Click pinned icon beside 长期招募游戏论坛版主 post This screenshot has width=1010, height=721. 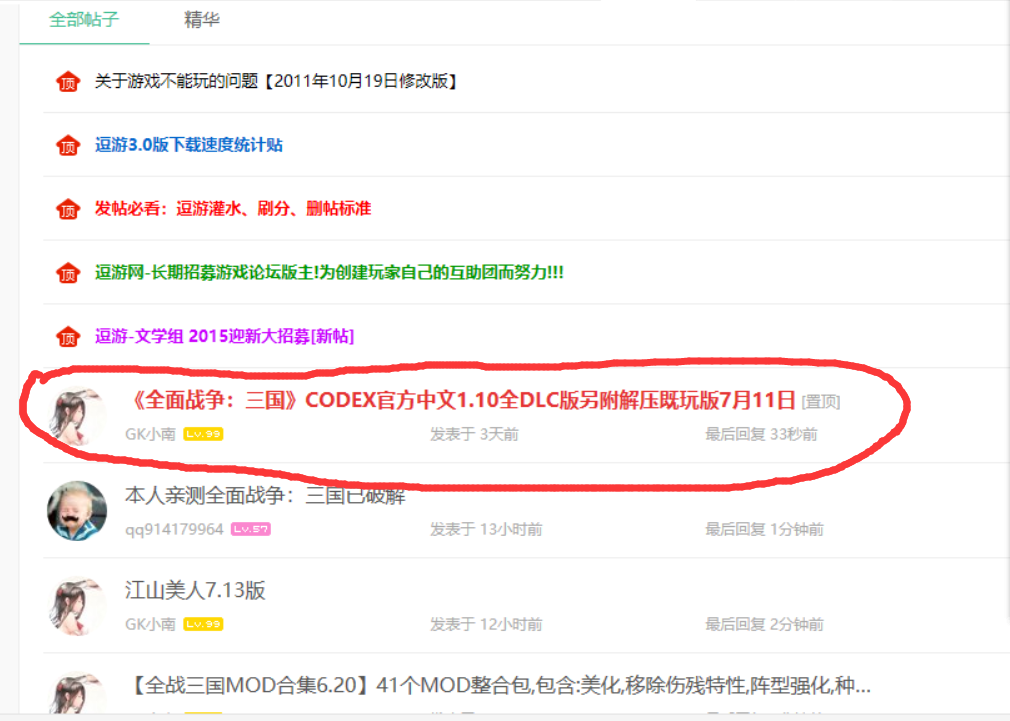coord(68,273)
